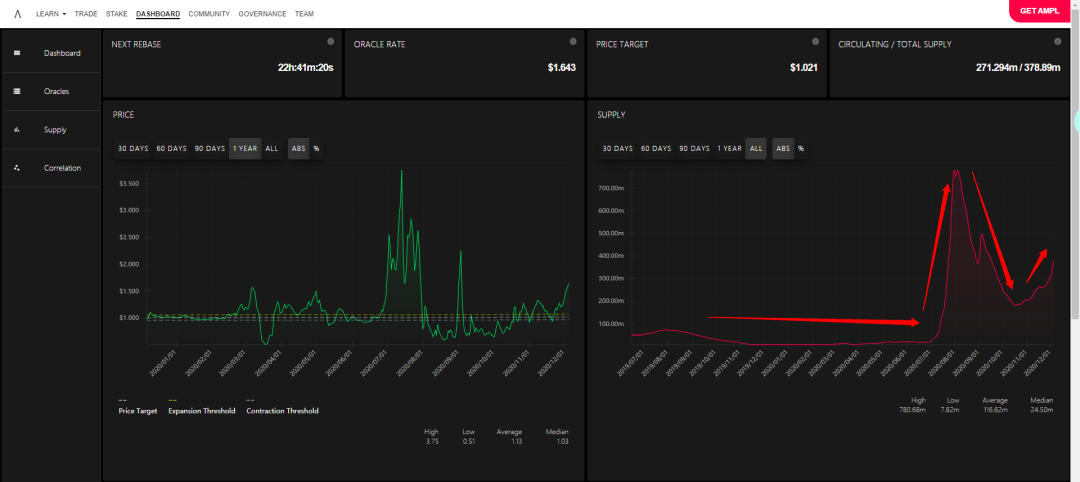Viewport: 1080px width, 482px height.
Task: Click the oracle rate value $1.643
Action: (562, 68)
